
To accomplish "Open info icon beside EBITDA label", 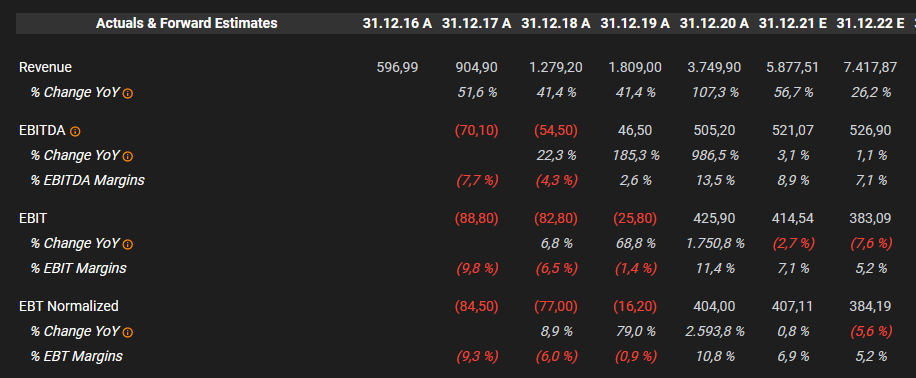I will pos(75,131).
